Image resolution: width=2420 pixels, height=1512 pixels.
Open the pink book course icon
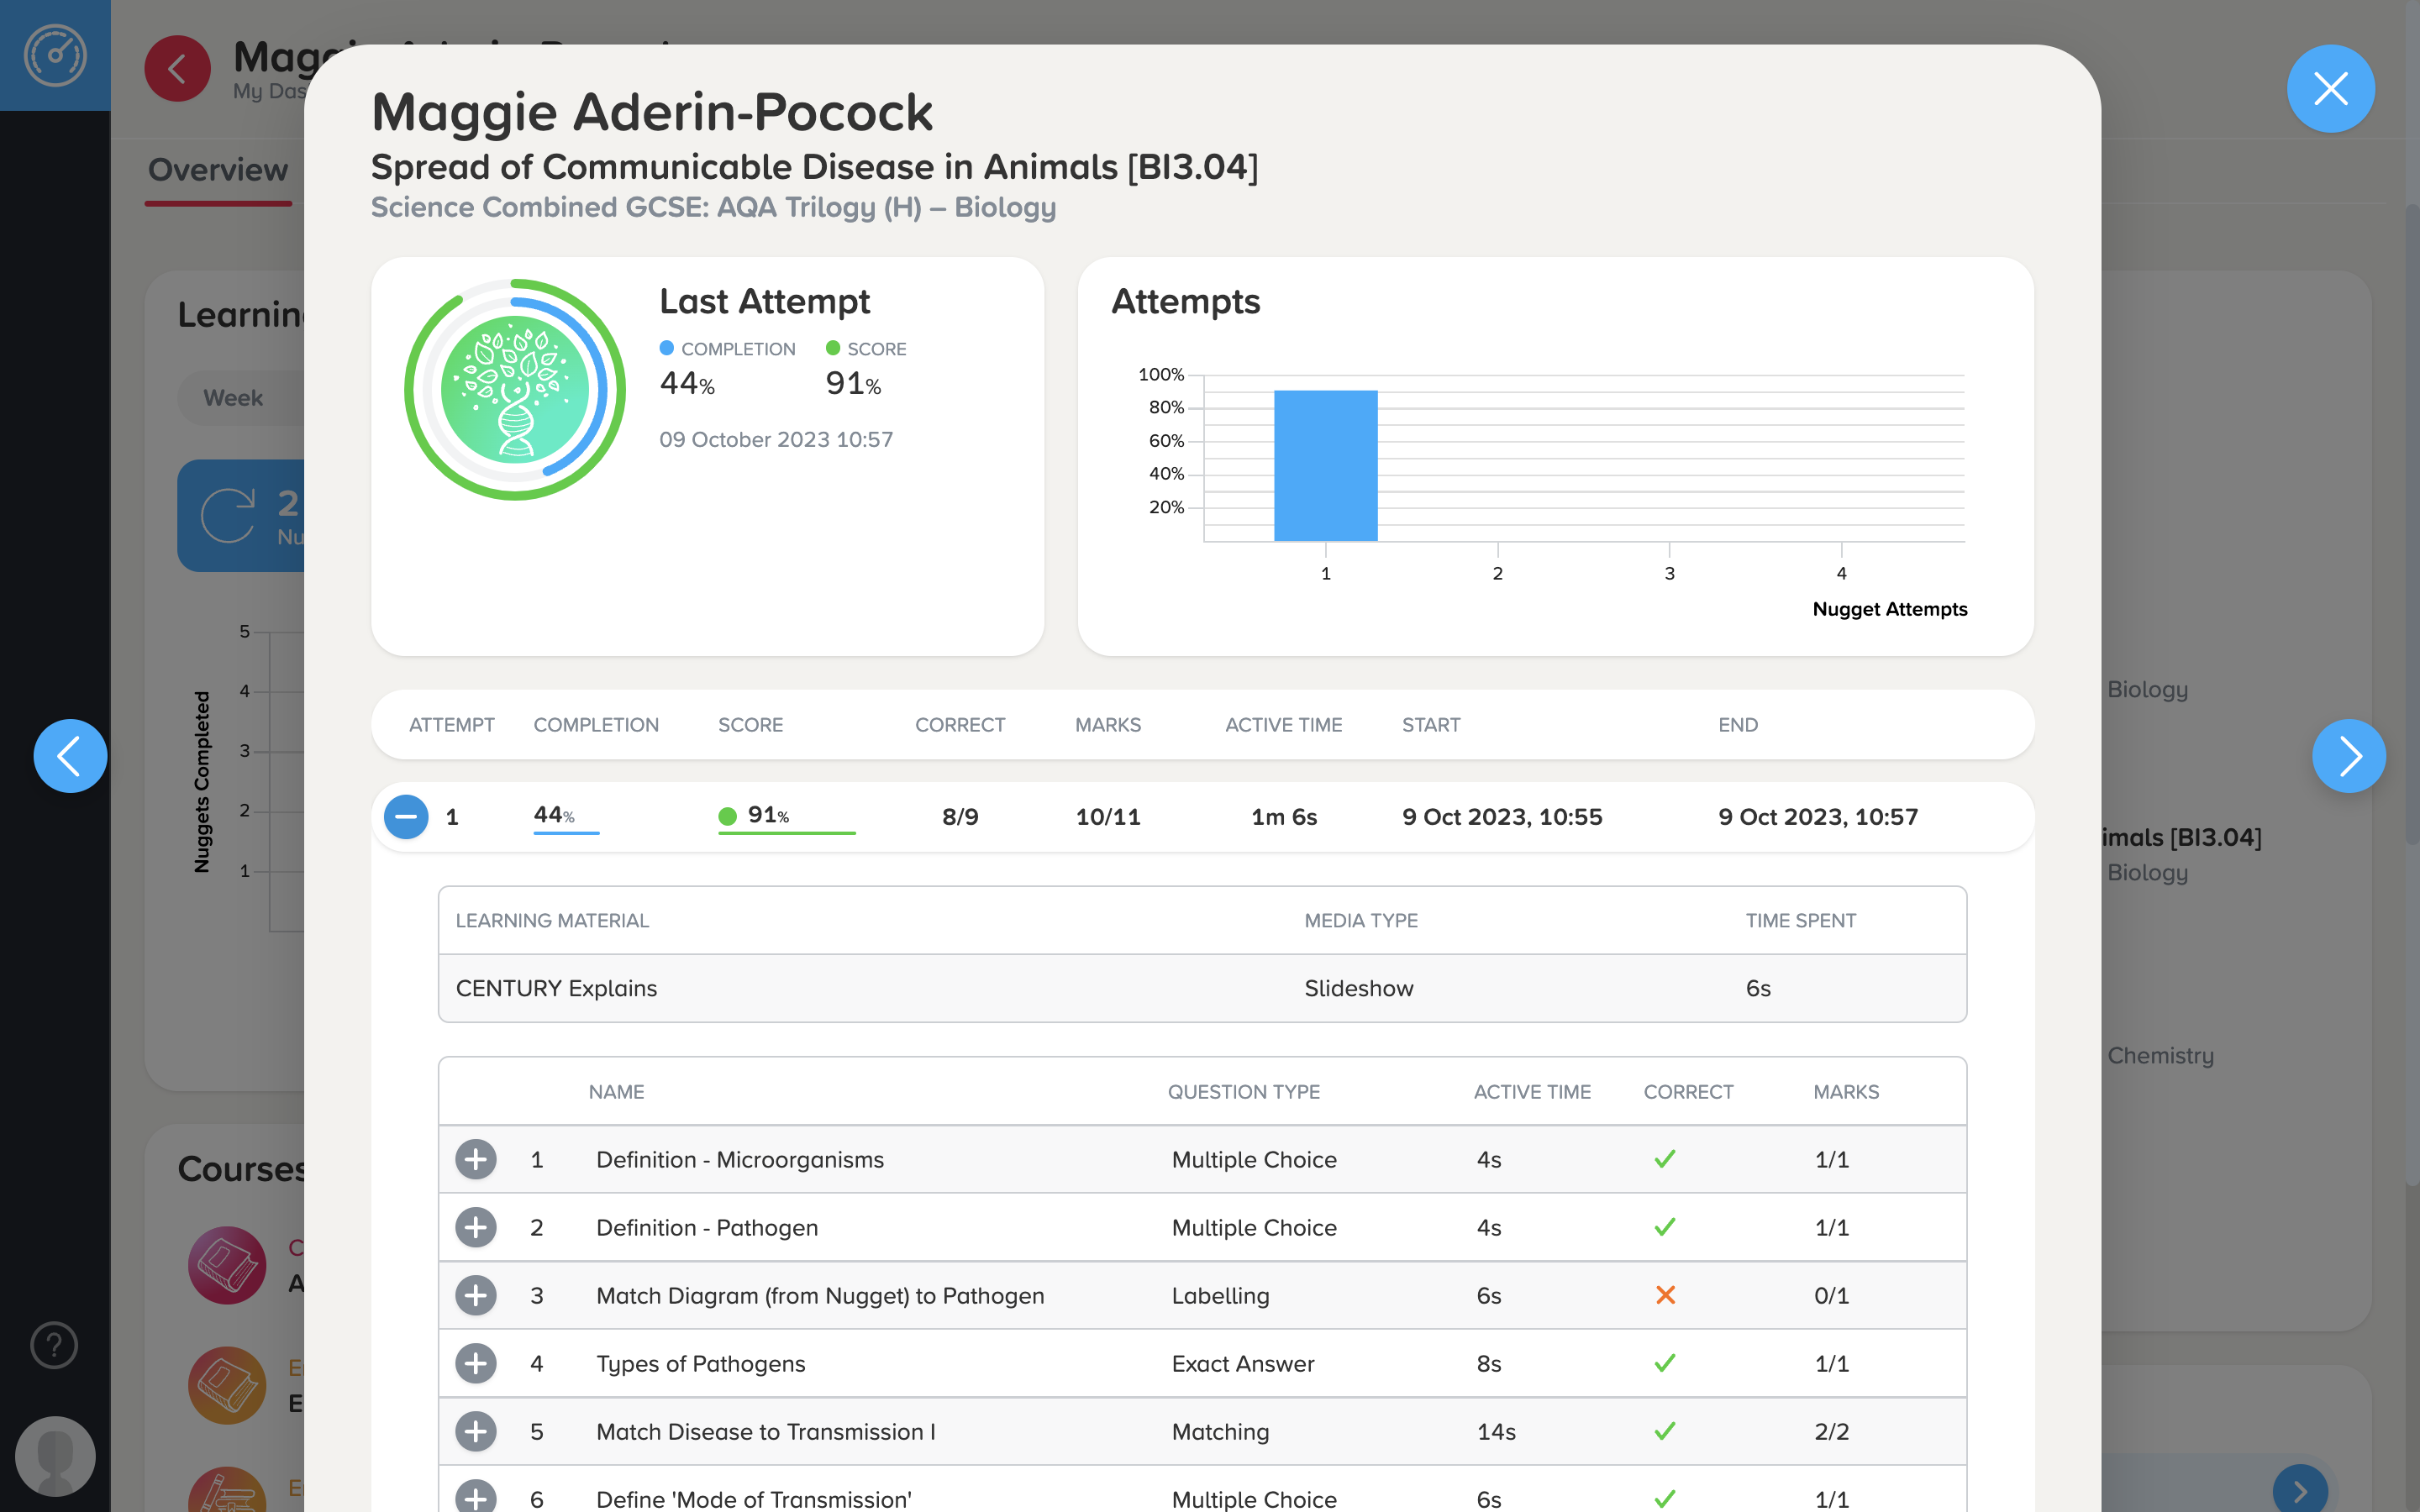pos(227,1265)
